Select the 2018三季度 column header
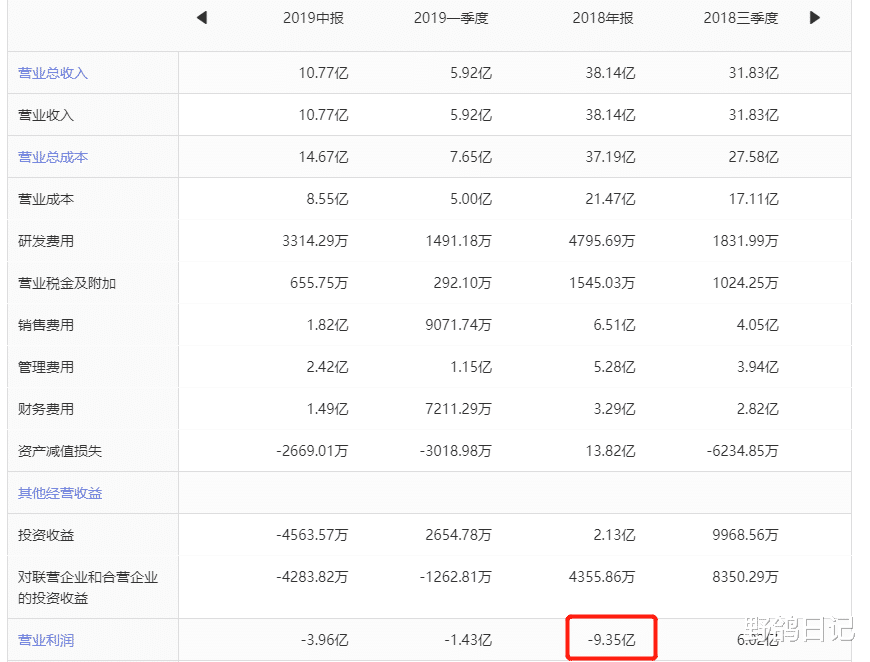The image size is (870, 662). pyautogui.click(x=740, y=18)
